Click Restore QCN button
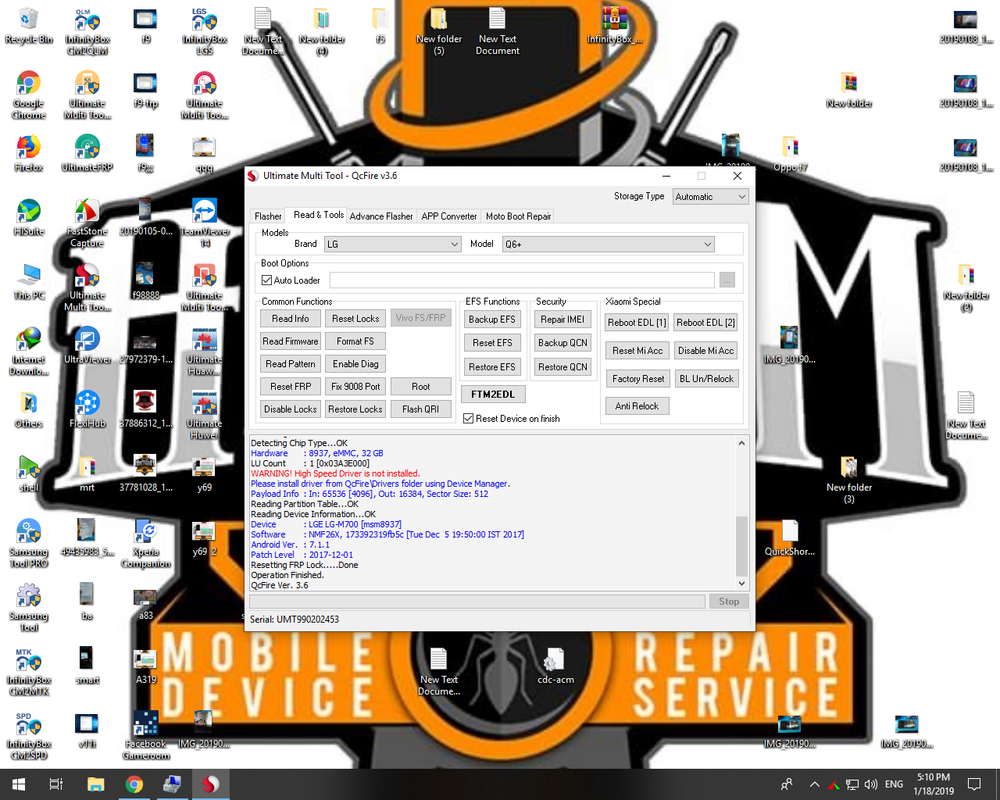1000x800 pixels. 562,367
